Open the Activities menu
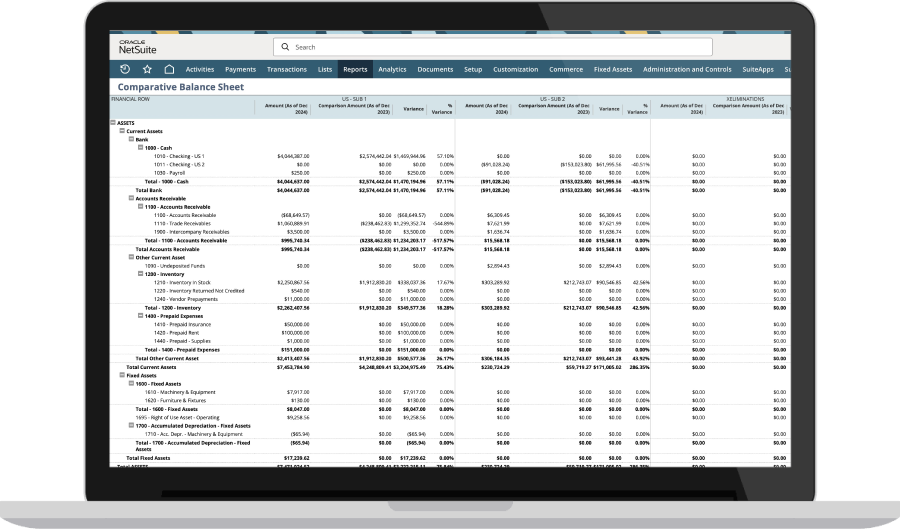This screenshot has height=529, width=900. [x=200, y=69]
